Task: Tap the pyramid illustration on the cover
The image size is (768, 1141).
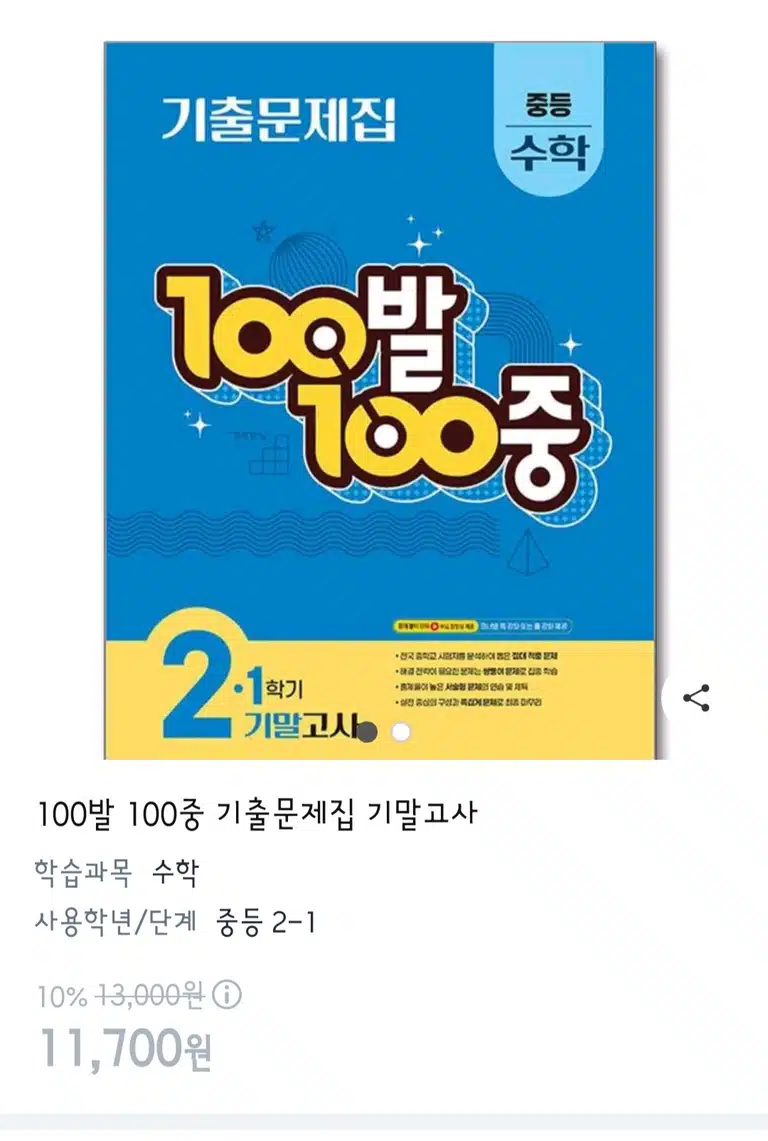Action: coord(527,553)
